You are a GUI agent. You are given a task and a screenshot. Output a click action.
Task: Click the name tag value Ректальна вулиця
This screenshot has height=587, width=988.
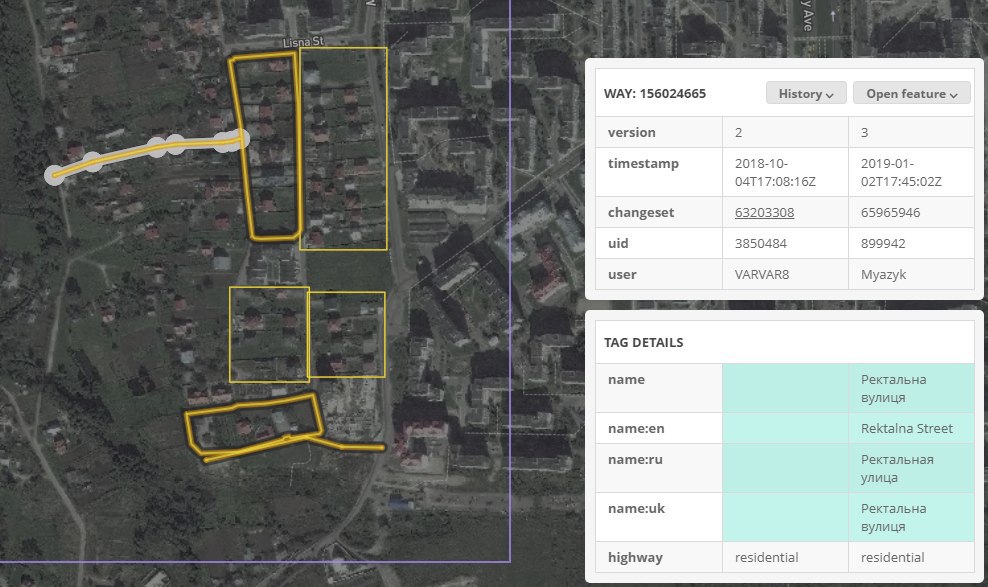click(893, 388)
